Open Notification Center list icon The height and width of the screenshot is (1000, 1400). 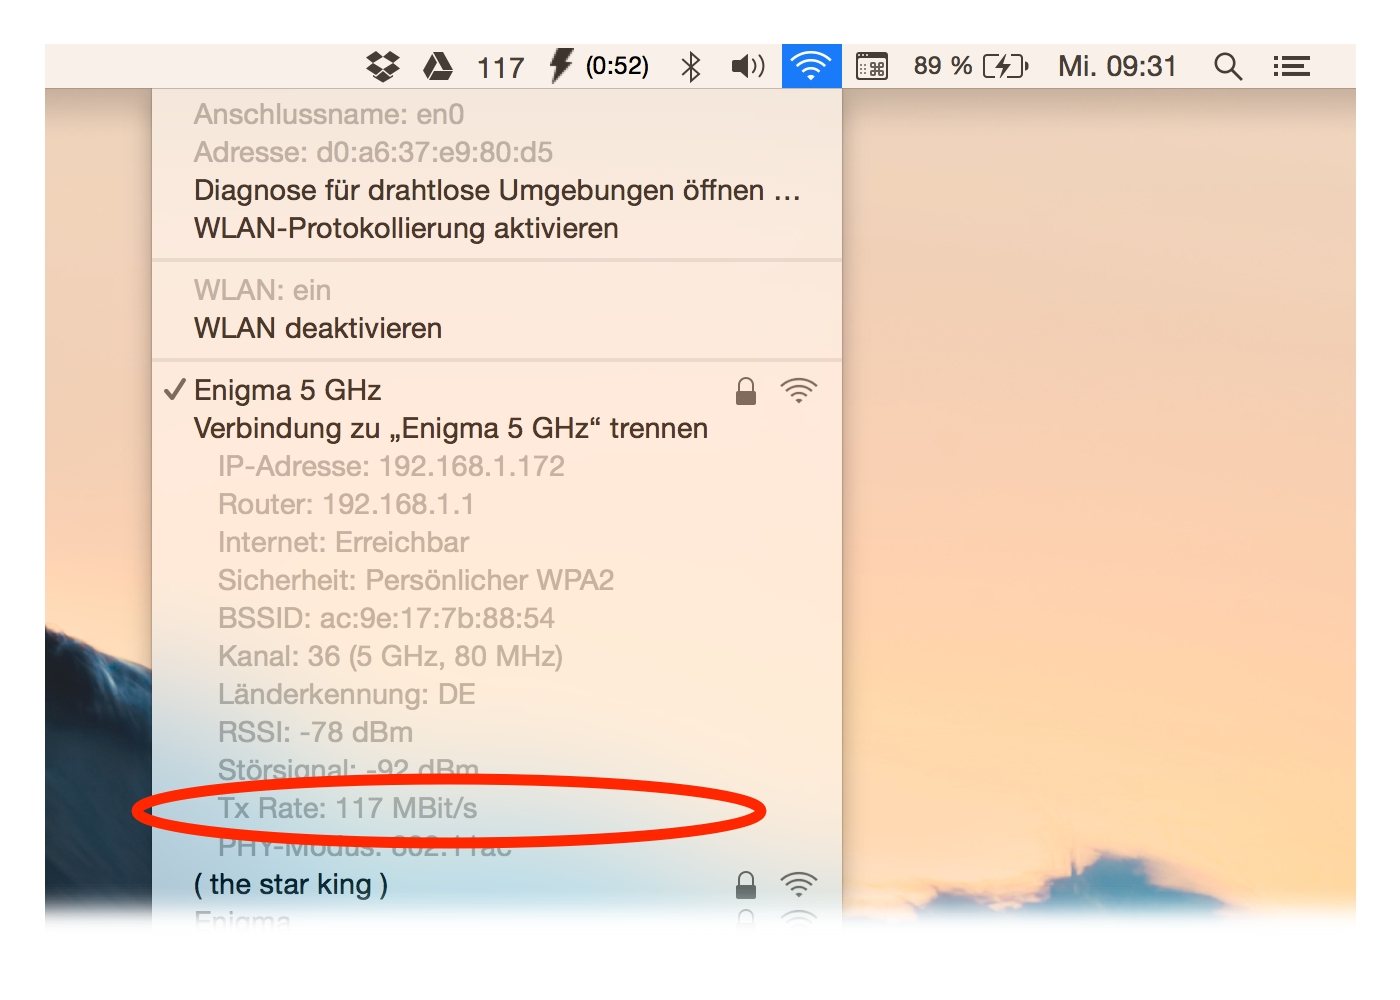coord(1291,66)
